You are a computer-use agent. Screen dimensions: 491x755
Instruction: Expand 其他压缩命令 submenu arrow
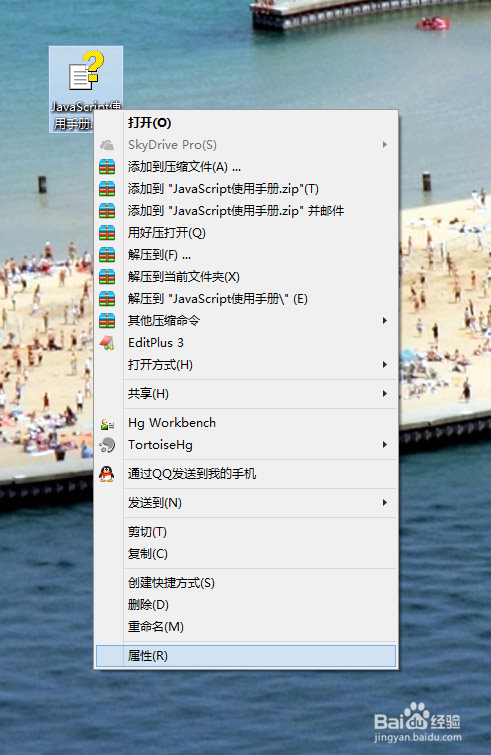point(385,321)
